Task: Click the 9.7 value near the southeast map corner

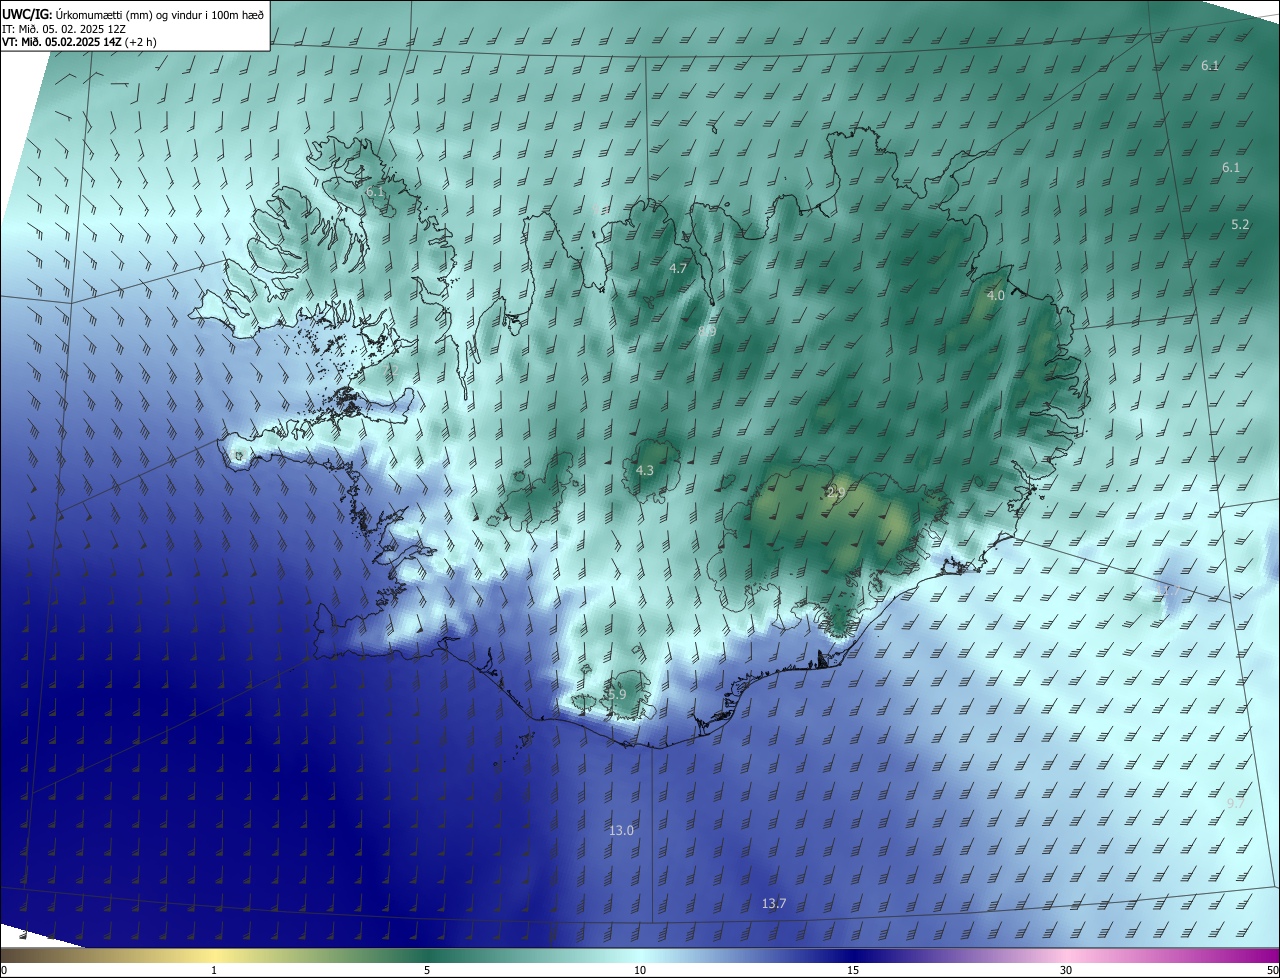Action: pos(1235,803)
